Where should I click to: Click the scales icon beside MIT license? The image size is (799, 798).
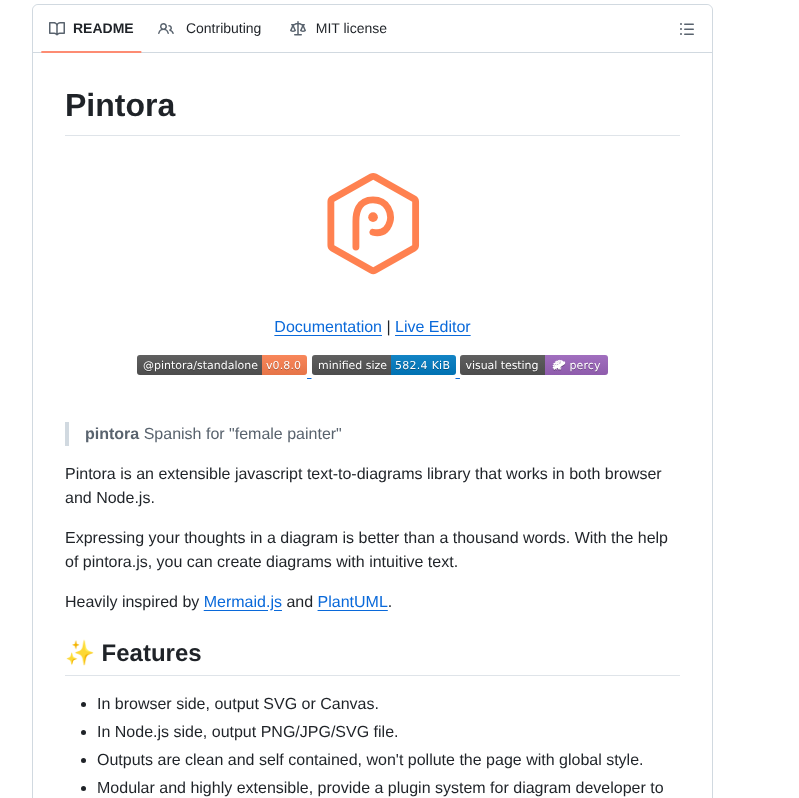[298, 29]
